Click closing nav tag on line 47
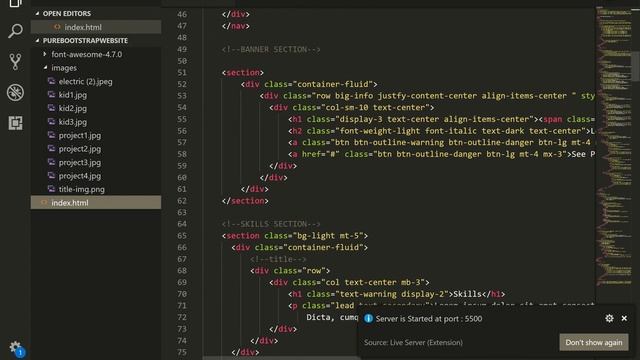 pyautogui.click(x=236, y=26)
